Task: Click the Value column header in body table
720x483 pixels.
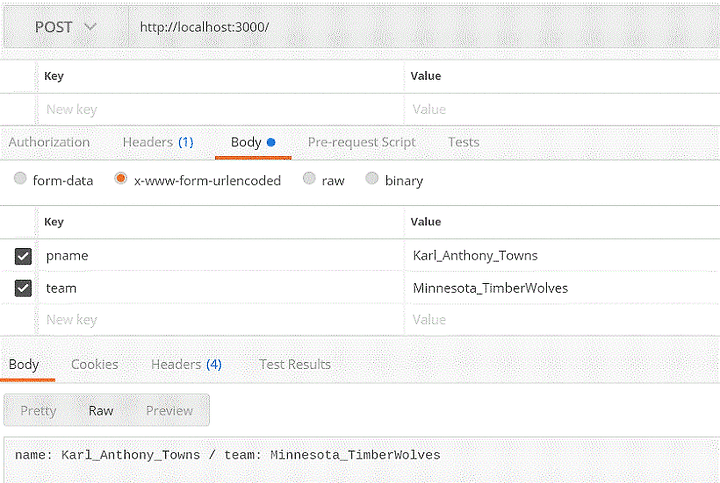Action: pos(426,222)
